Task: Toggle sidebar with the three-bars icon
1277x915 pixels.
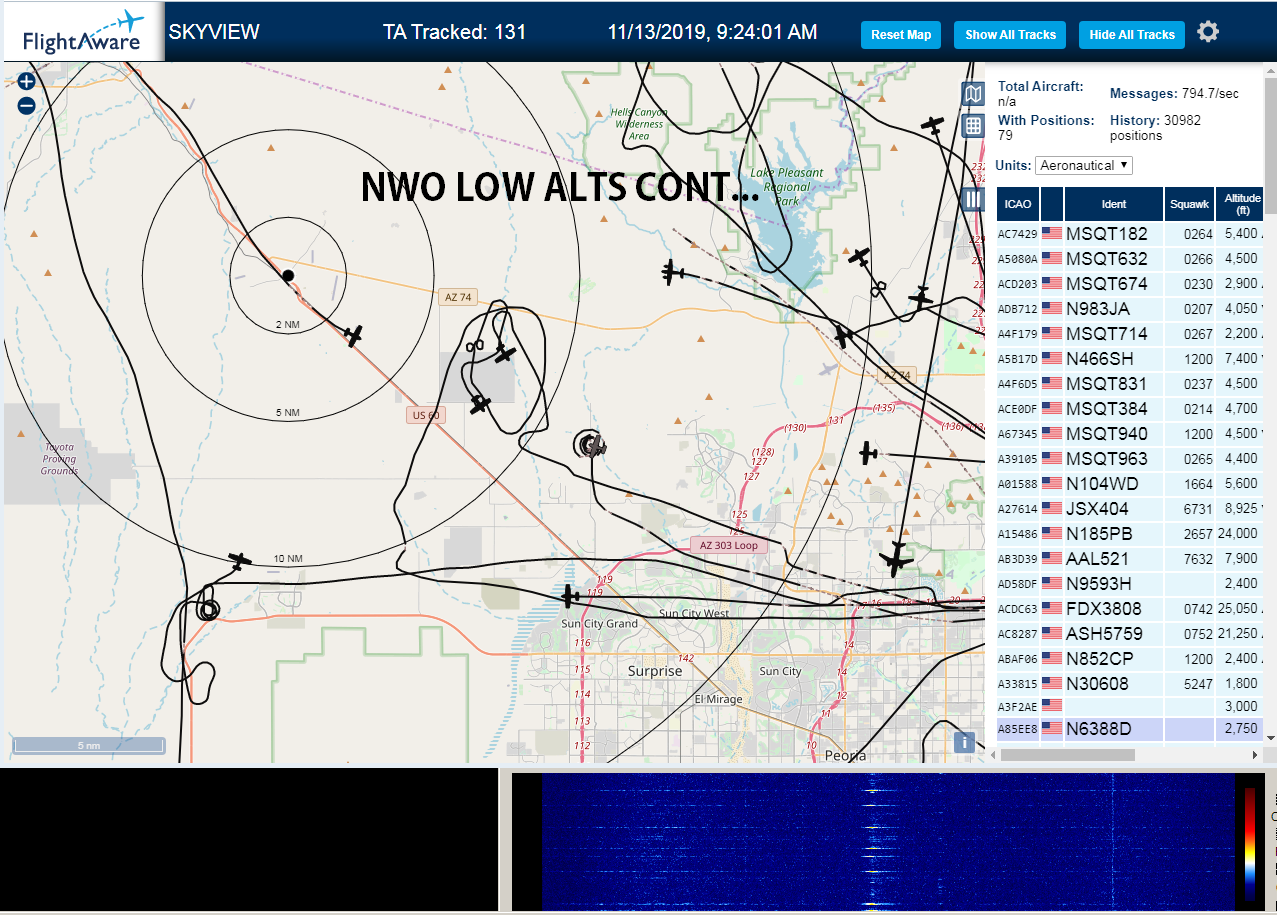Action: (x=973, y=199)
